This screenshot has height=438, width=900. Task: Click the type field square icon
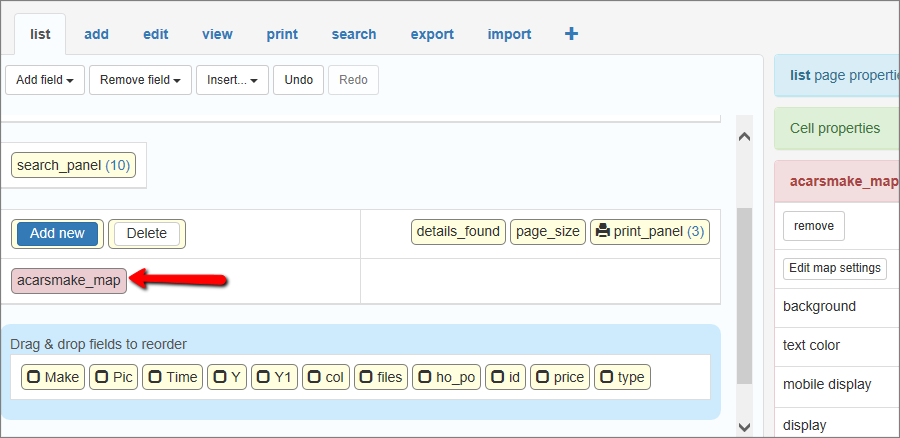pos(606,377)
